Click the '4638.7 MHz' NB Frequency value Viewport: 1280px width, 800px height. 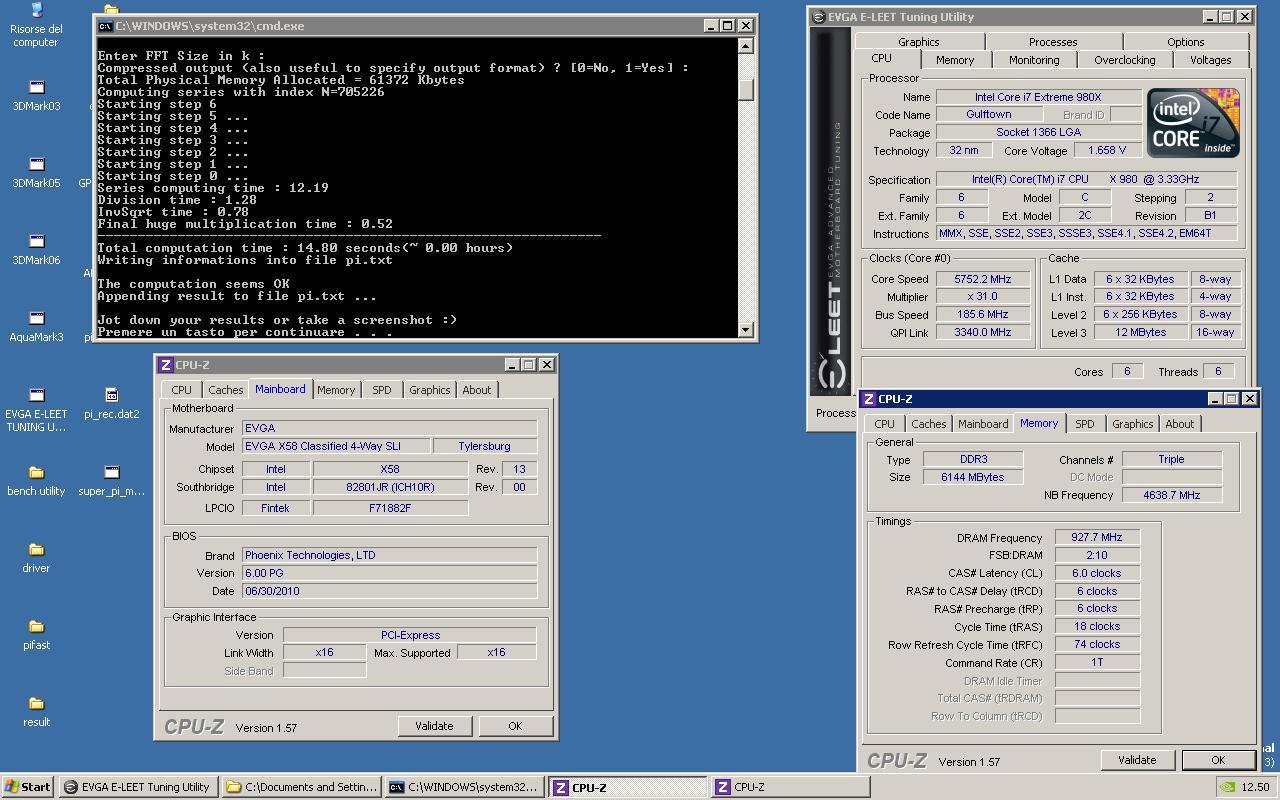click(x=1171, y=495)
